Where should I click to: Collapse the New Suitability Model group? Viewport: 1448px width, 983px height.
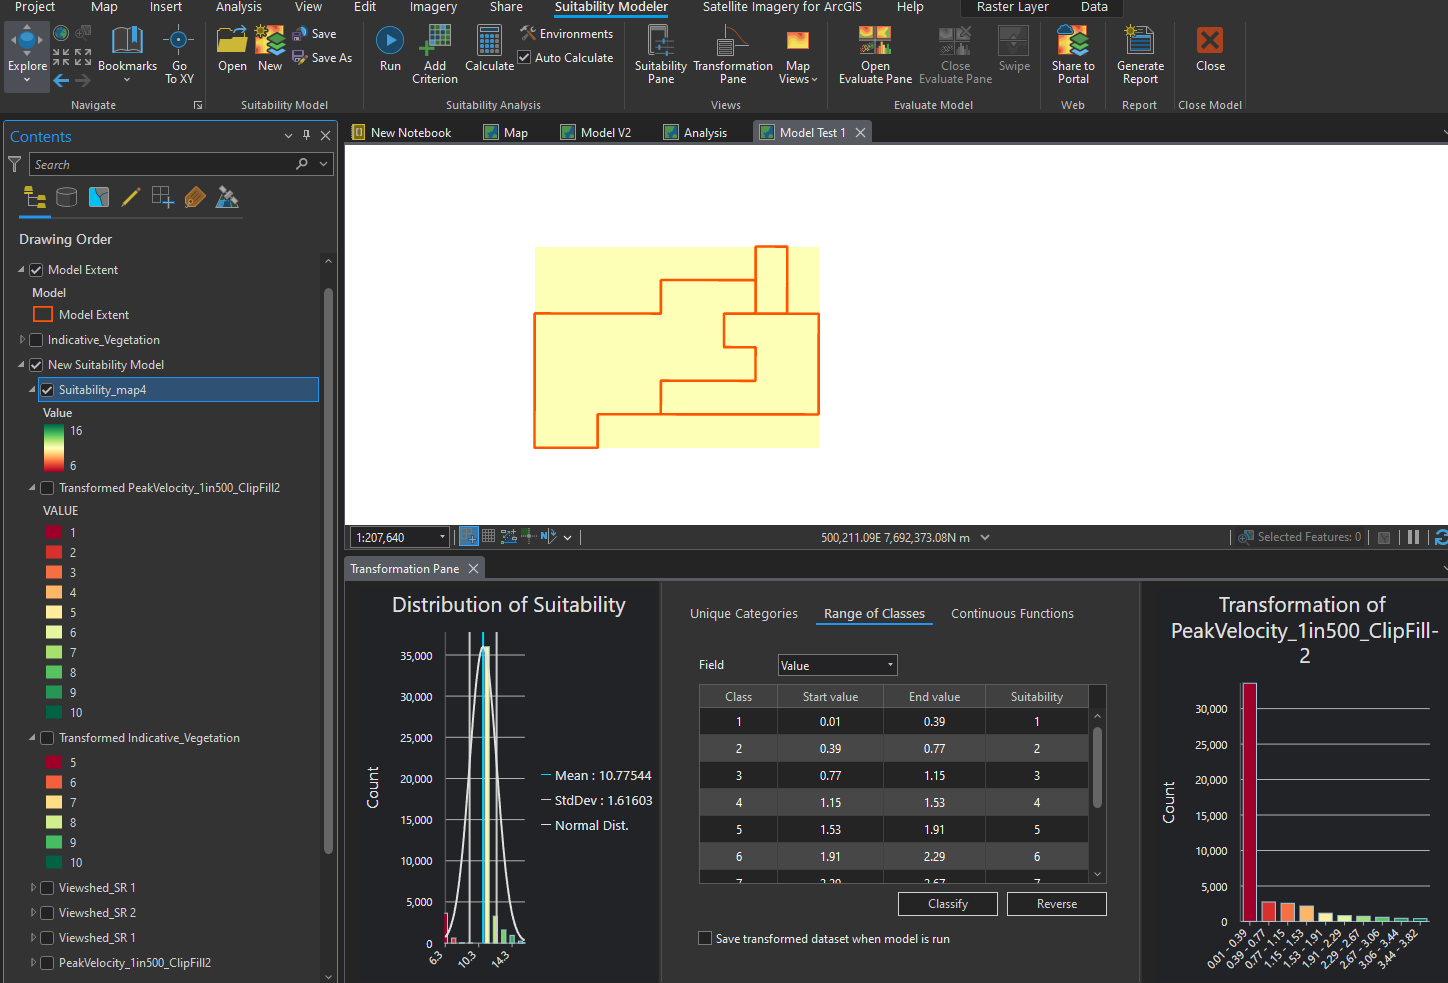point(21,365)
